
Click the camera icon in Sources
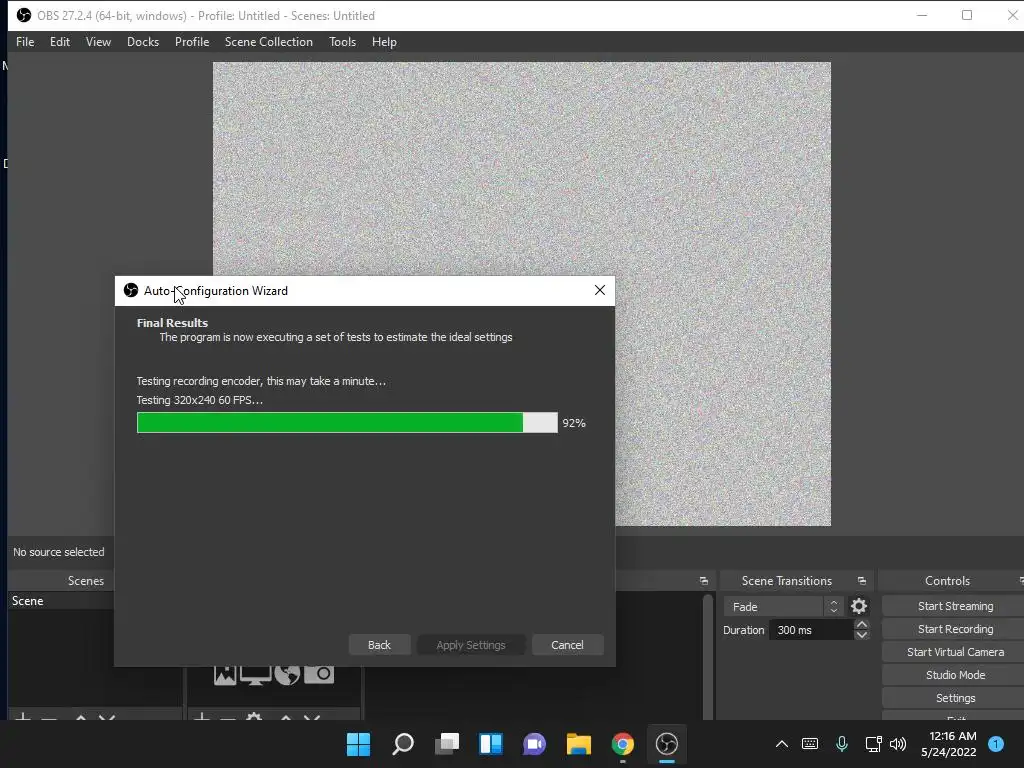click(319, 674)
